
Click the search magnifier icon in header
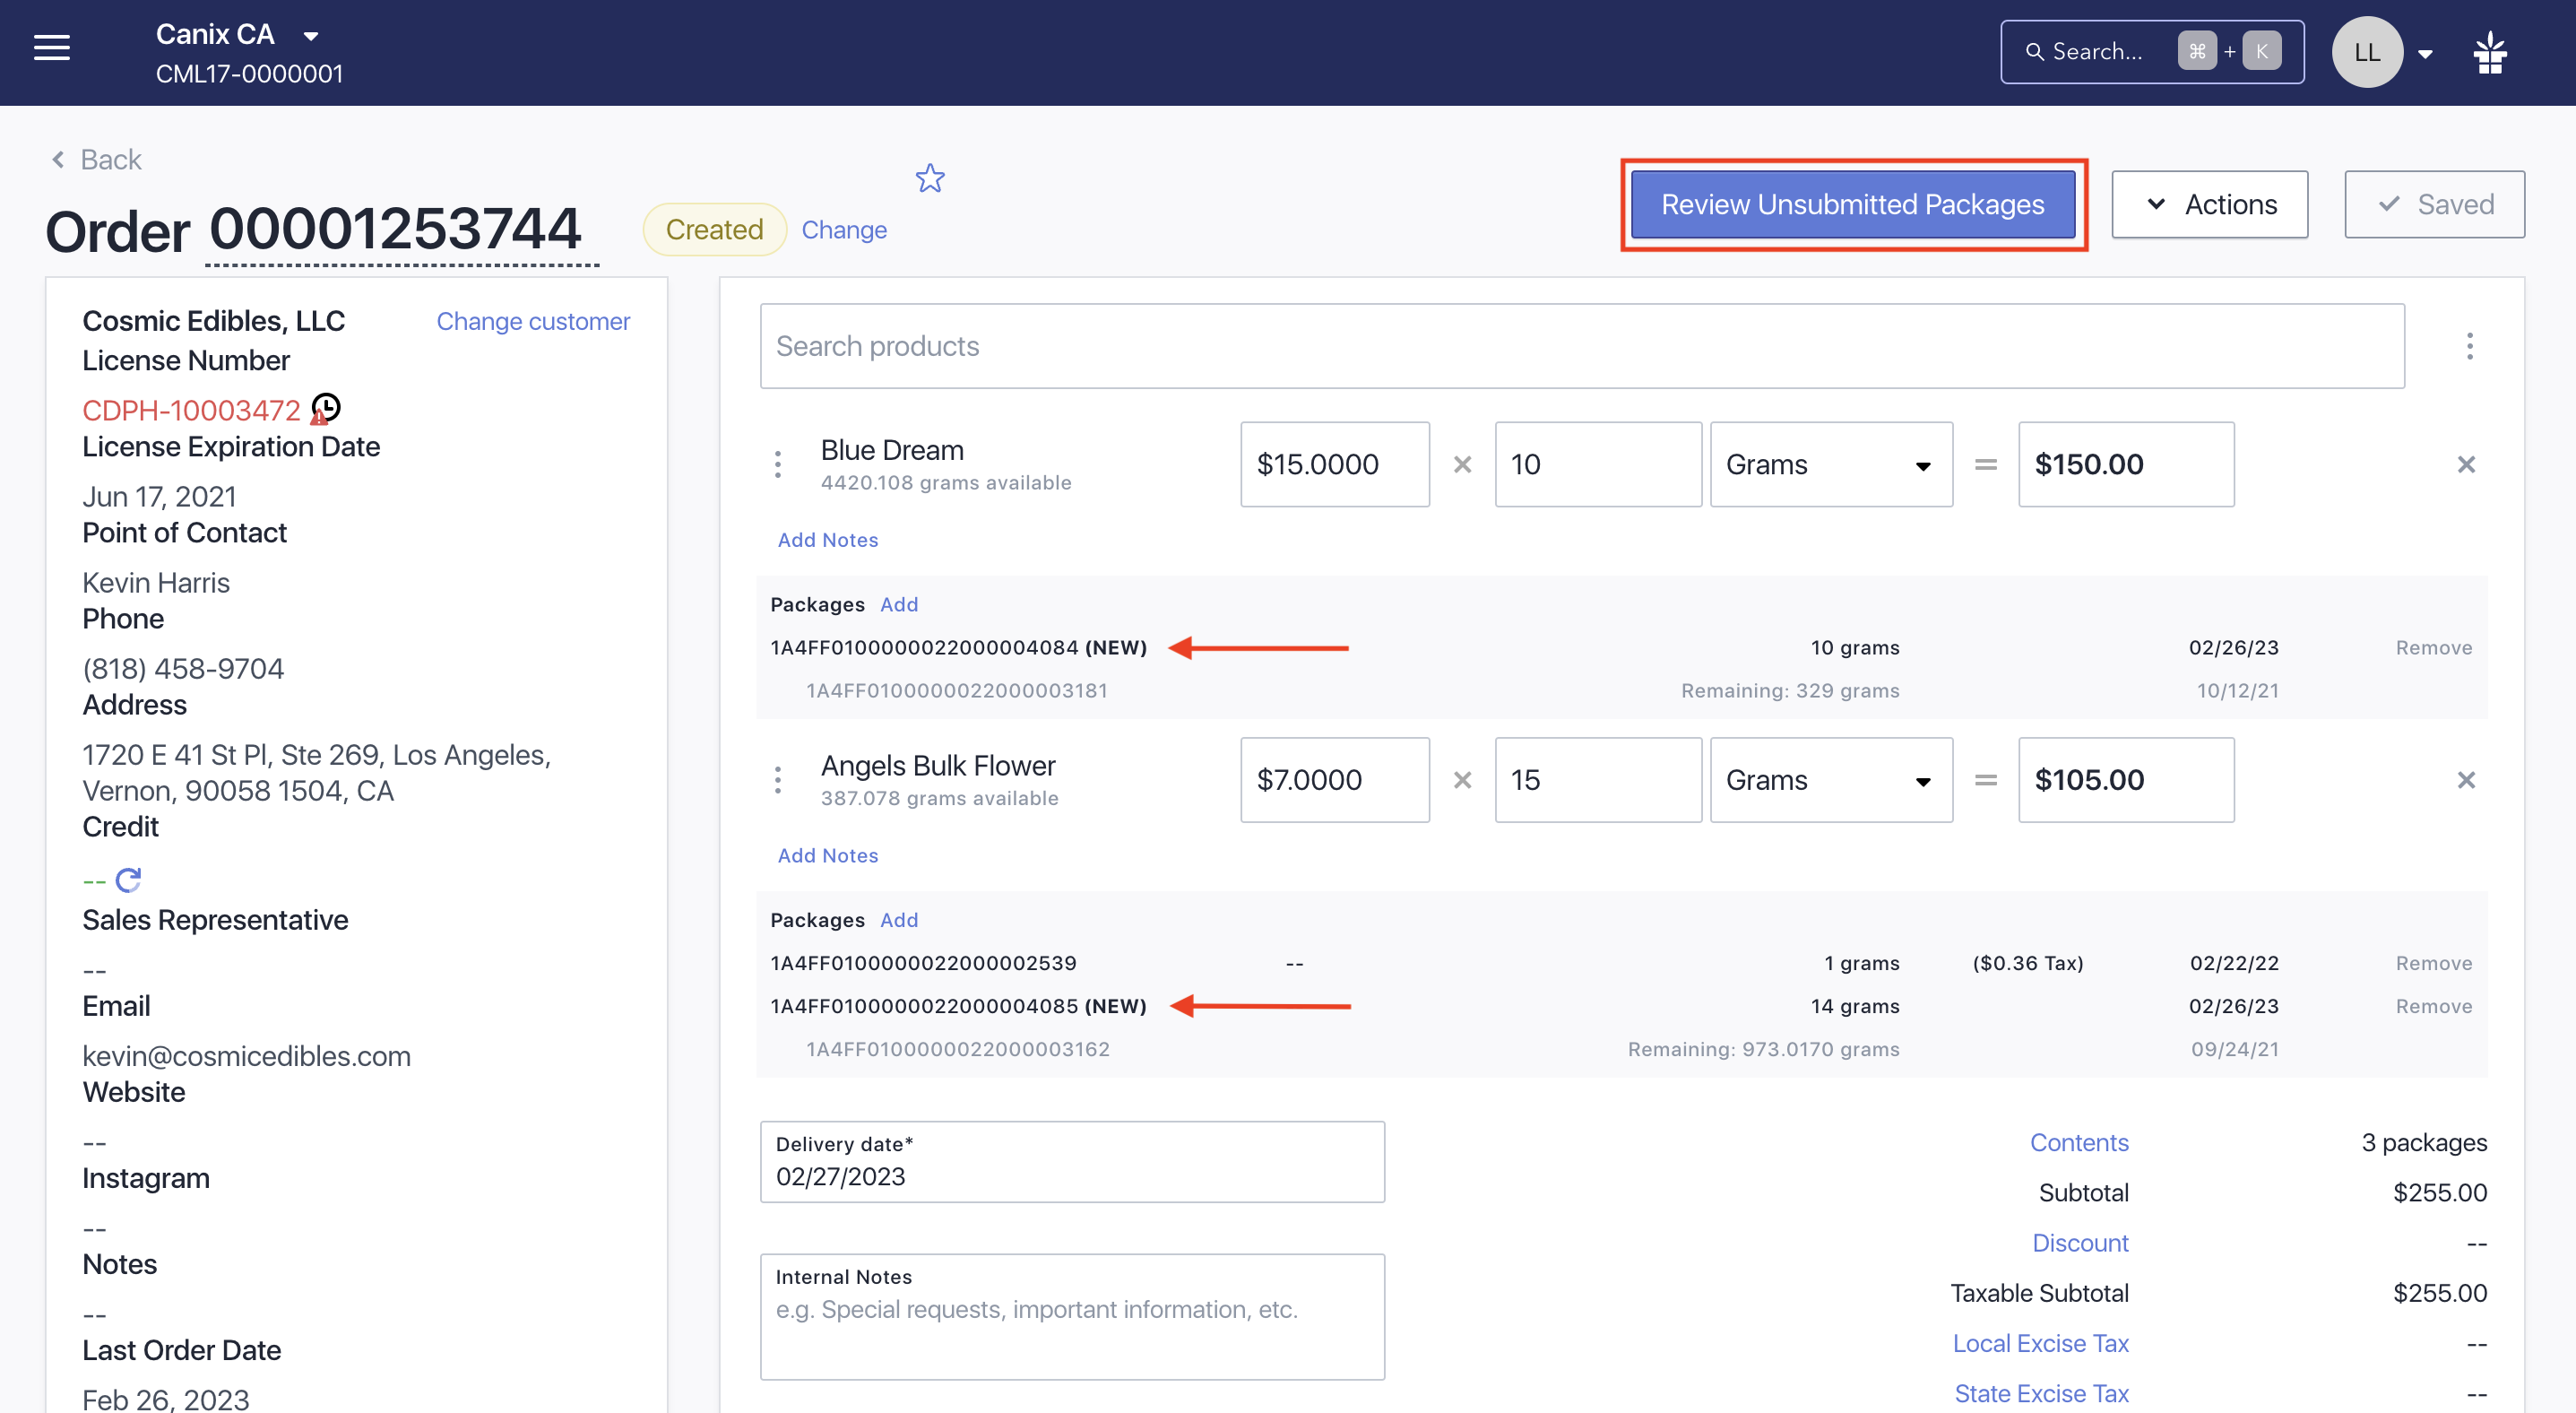click(2034, 51)
